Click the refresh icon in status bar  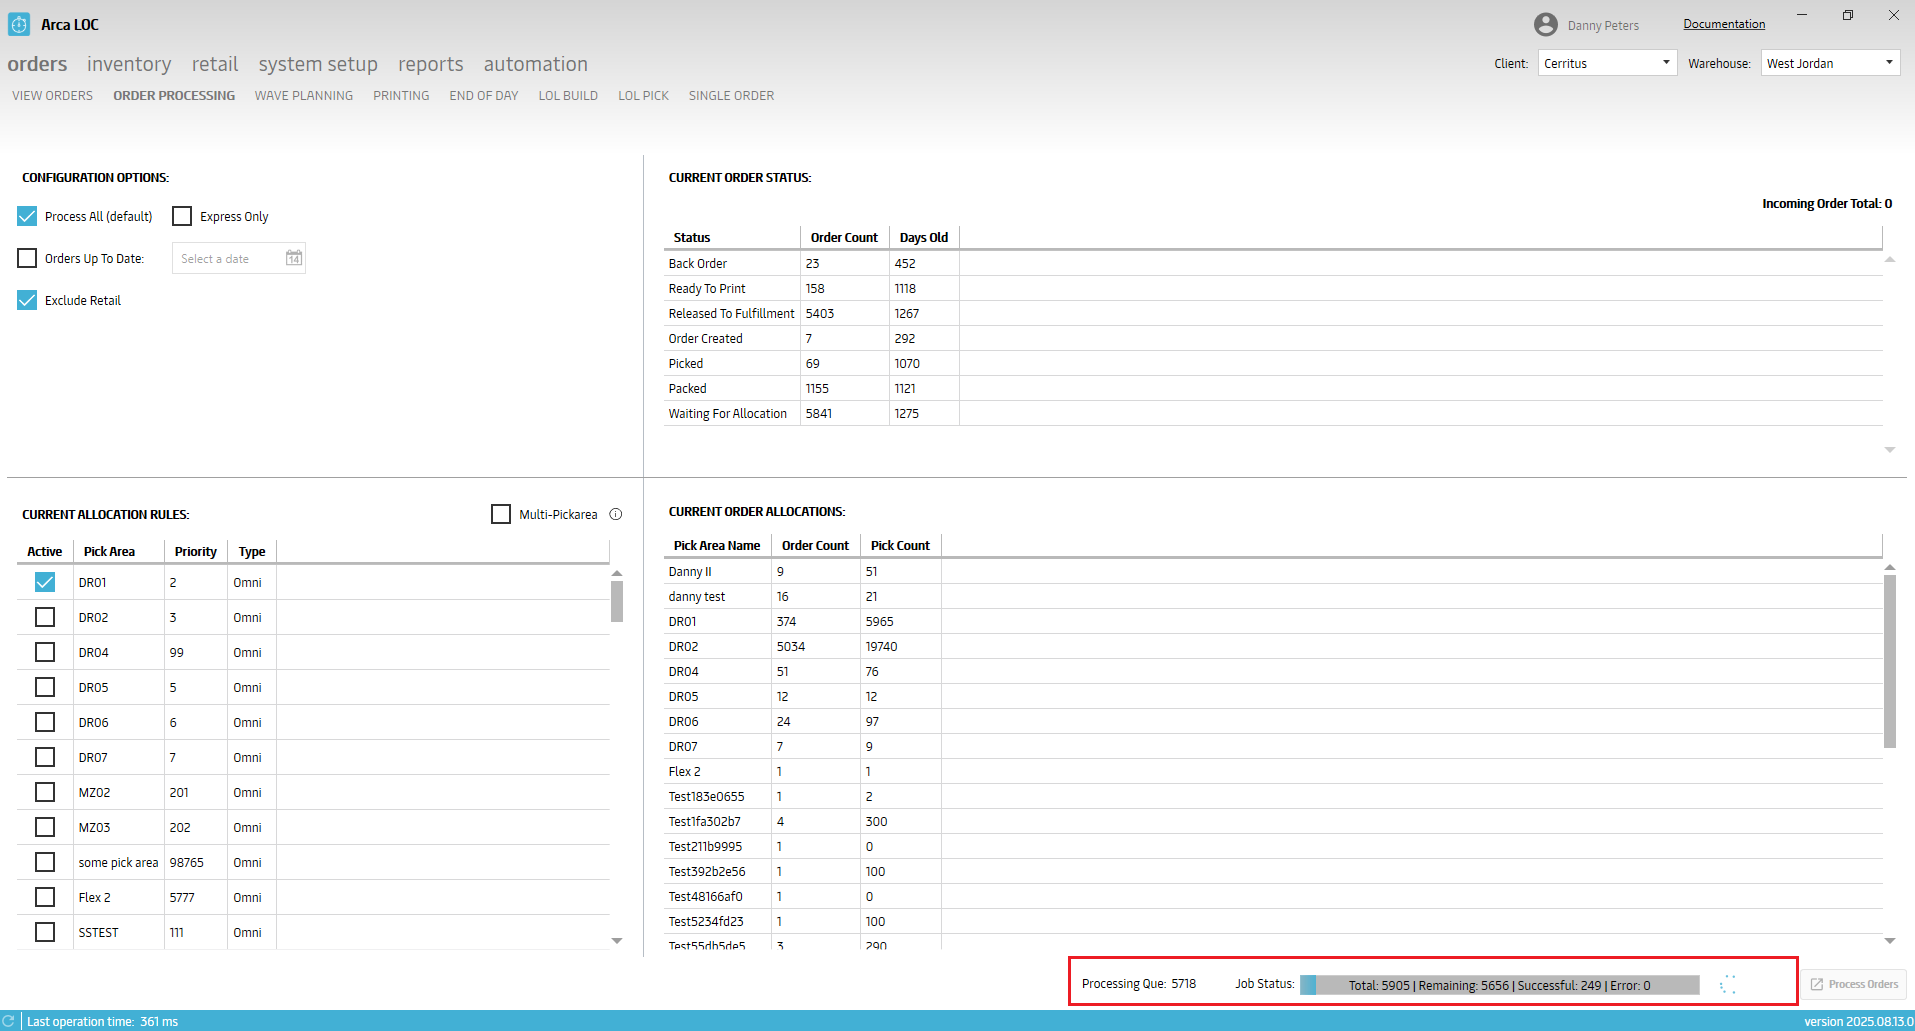(9, 1021)
